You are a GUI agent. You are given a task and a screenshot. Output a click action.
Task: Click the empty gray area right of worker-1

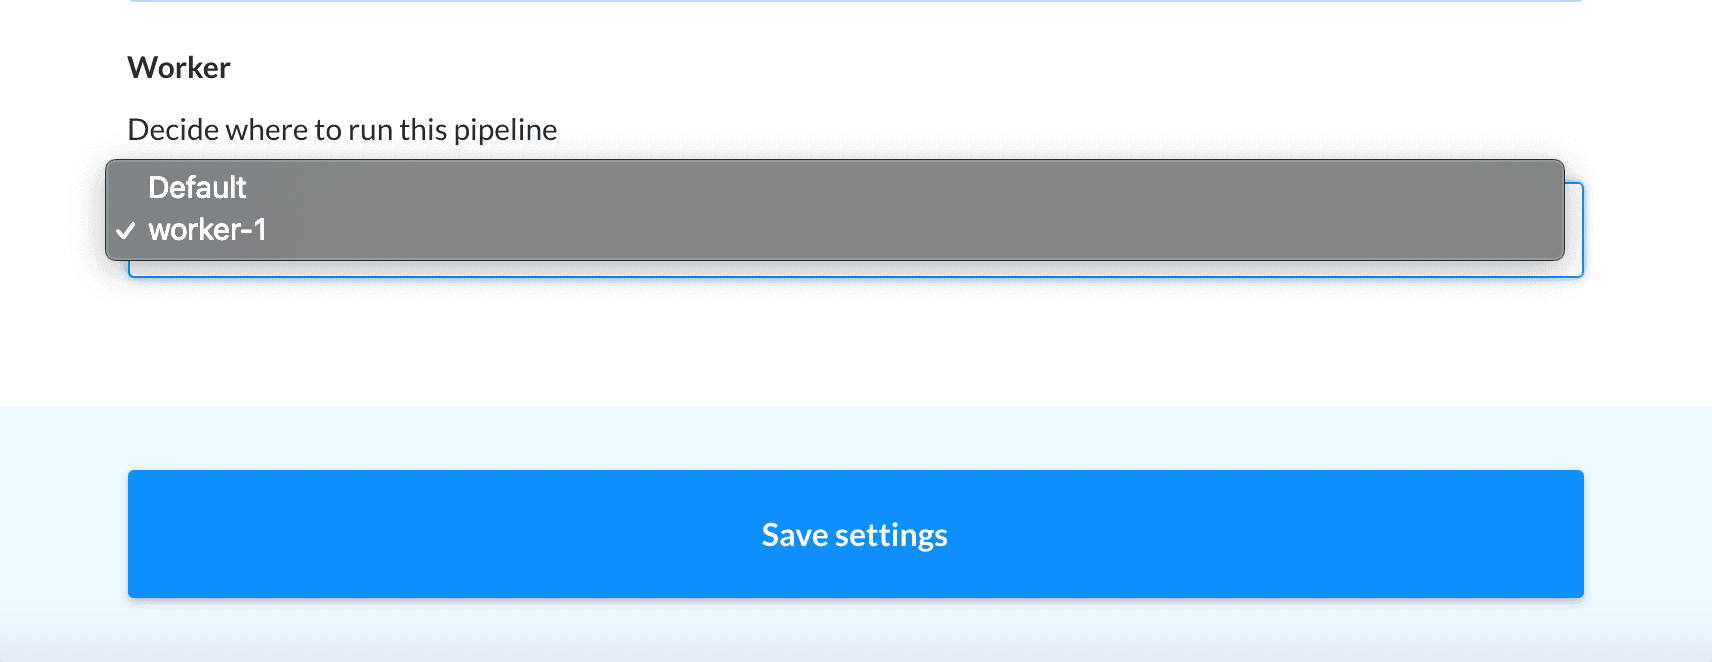[900, 230]
